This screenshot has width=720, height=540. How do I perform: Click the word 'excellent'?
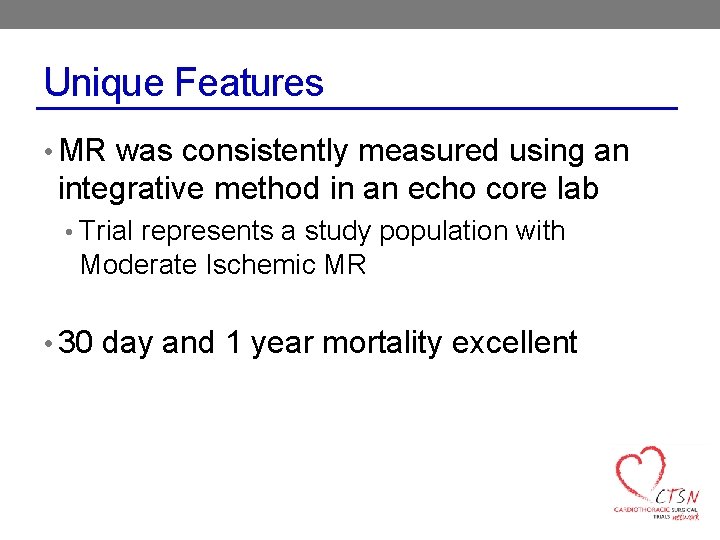coord(514,343)
